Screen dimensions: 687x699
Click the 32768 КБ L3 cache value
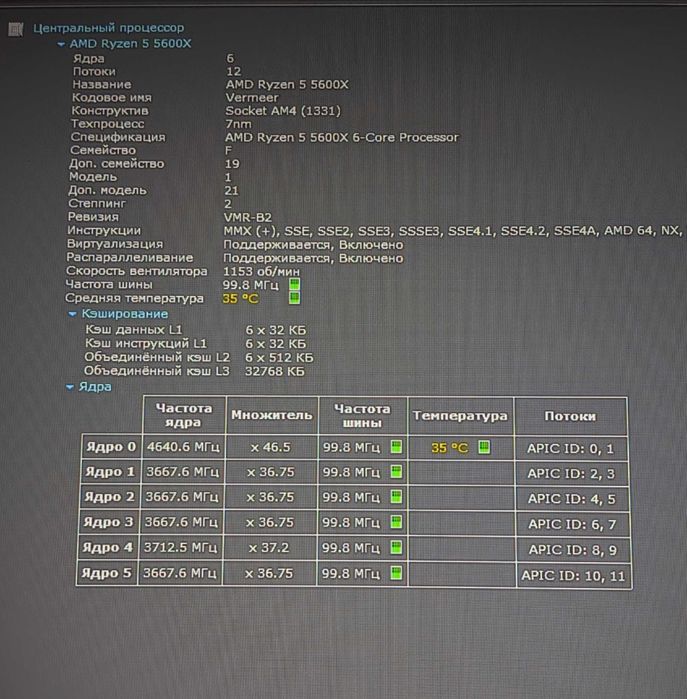point(275,371)
